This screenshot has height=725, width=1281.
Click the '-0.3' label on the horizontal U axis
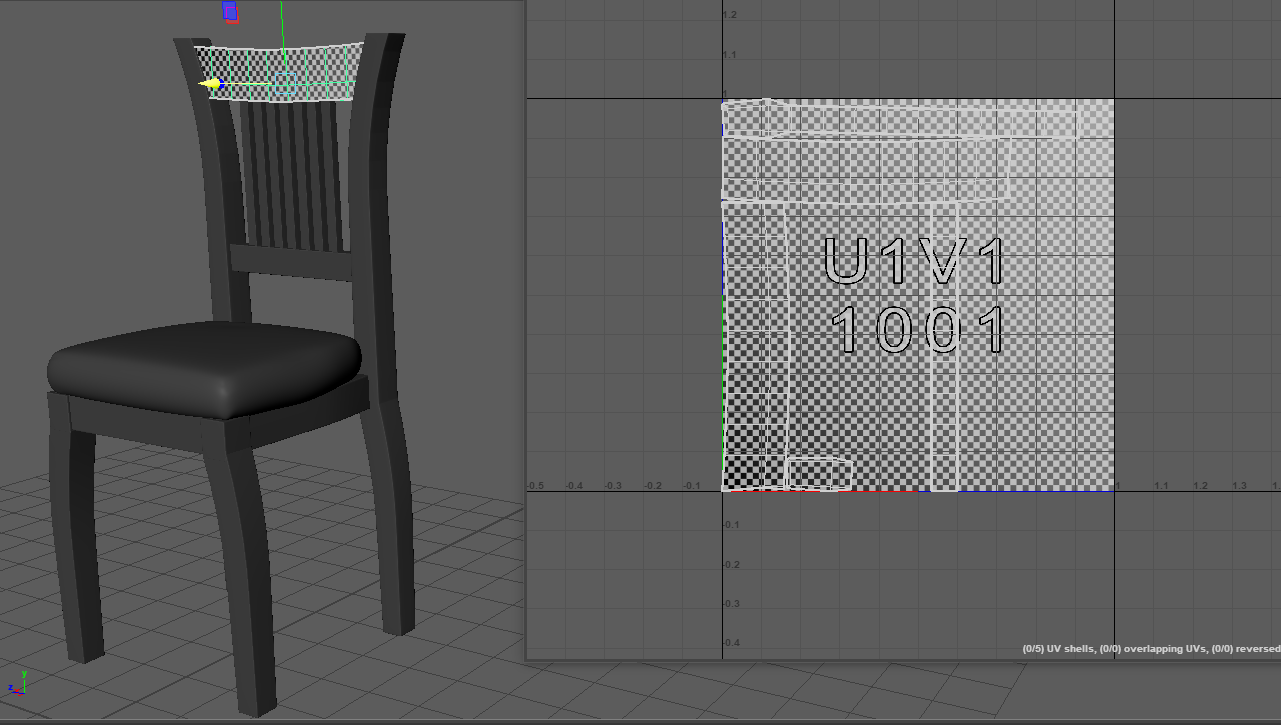pyautogui.click(x=613, y=486)
